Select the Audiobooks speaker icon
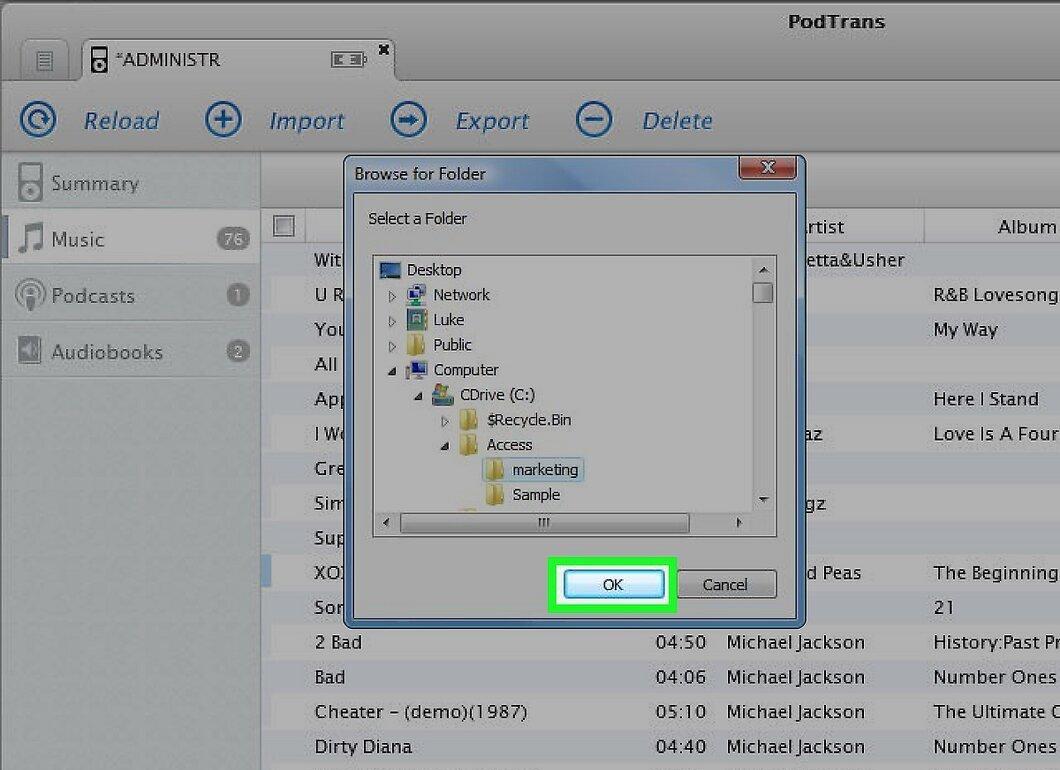 tap(29, 350)
